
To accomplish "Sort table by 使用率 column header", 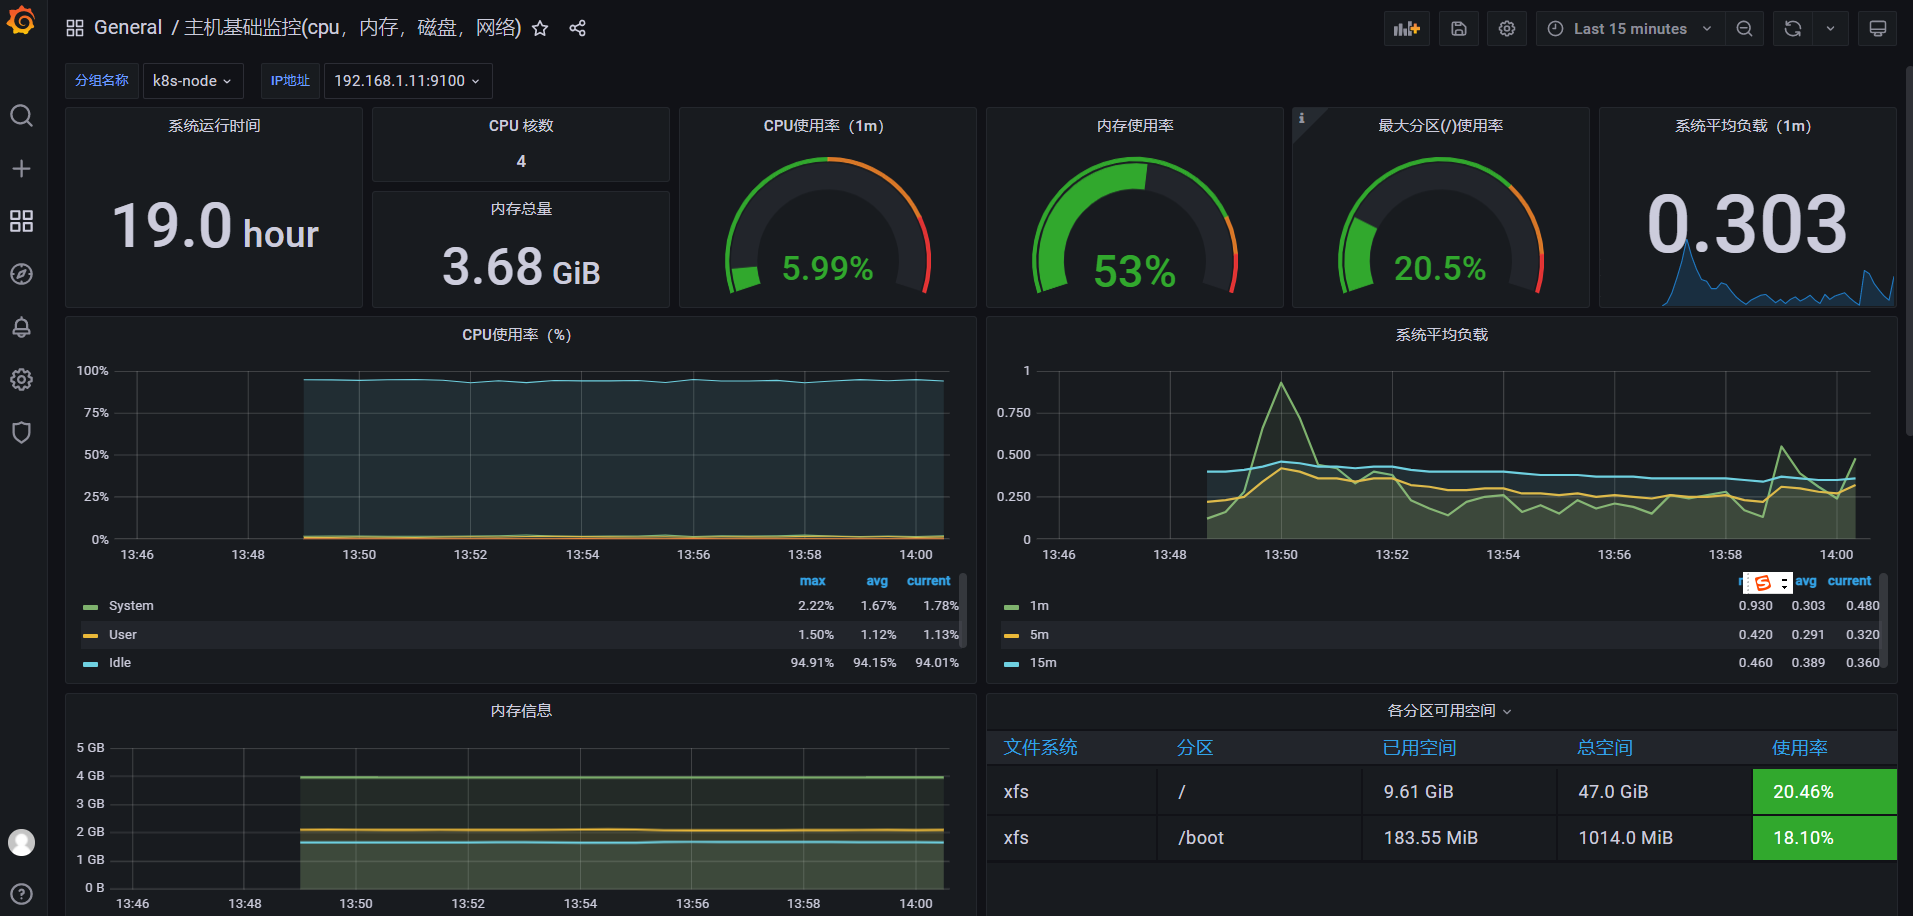I will click(1800, 748).
